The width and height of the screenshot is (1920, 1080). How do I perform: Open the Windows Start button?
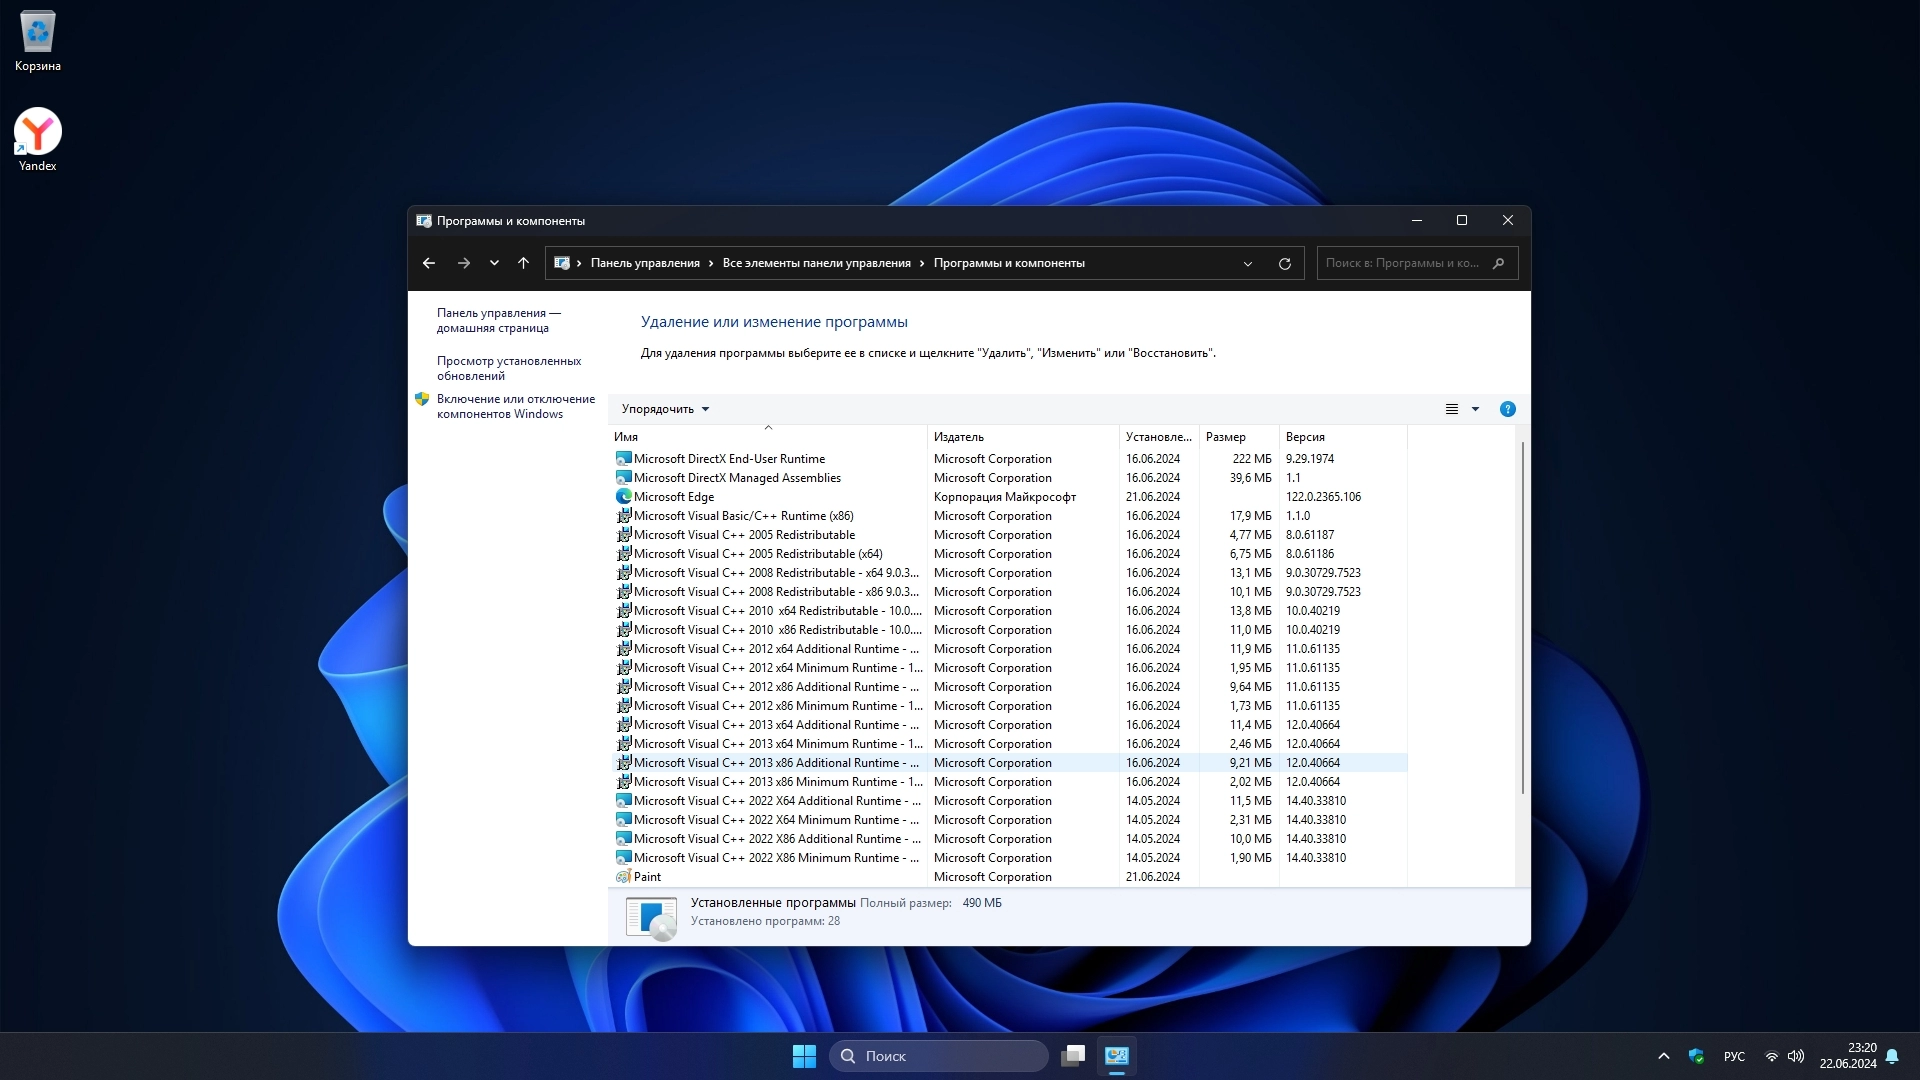tap(804, 1056)
